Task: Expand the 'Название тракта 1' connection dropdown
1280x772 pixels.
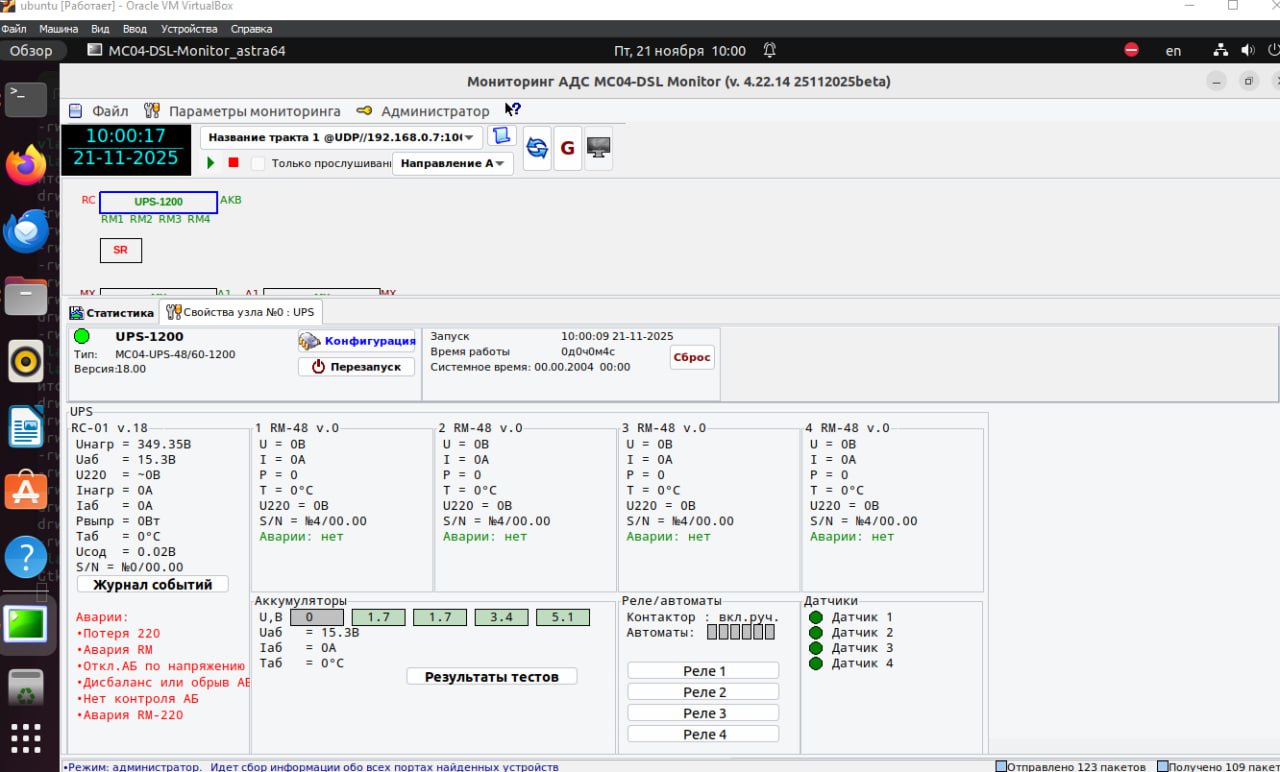Action: (341, 137)
